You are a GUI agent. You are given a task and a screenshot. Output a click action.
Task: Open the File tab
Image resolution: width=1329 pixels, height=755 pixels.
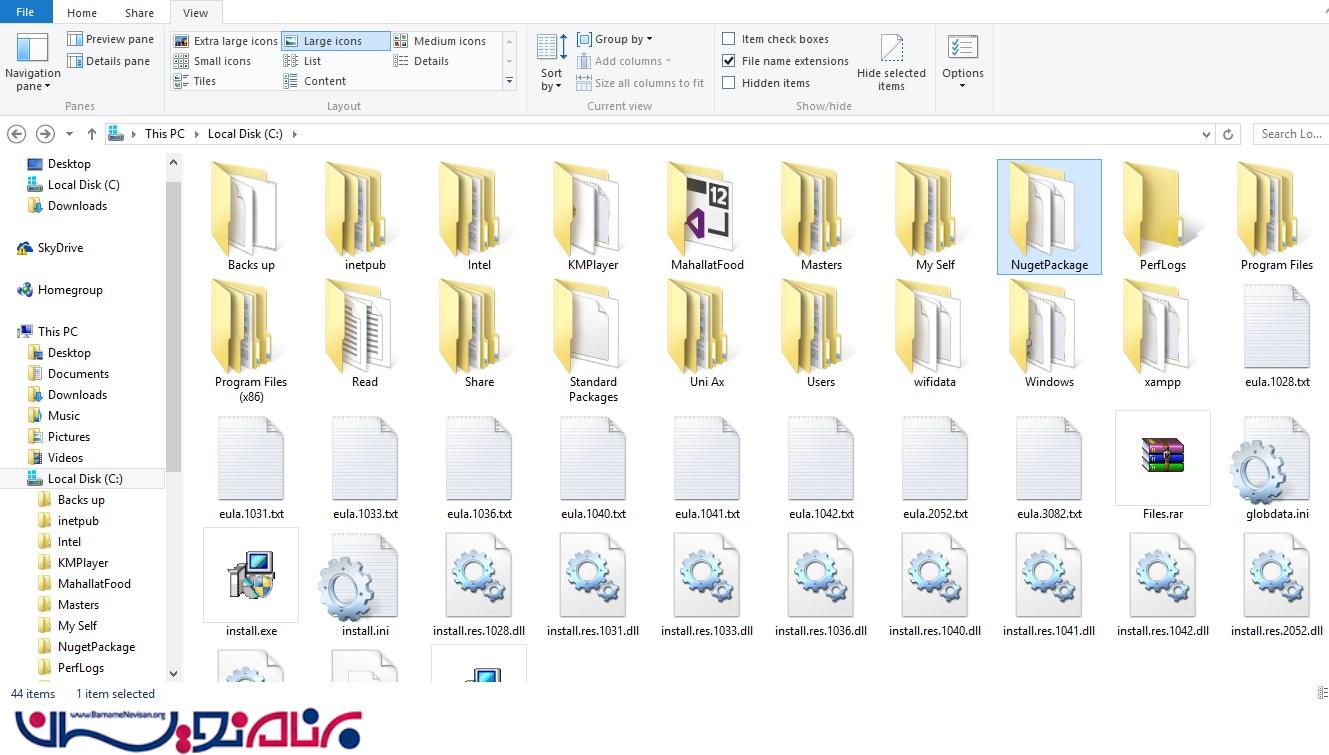coord(26,12)
